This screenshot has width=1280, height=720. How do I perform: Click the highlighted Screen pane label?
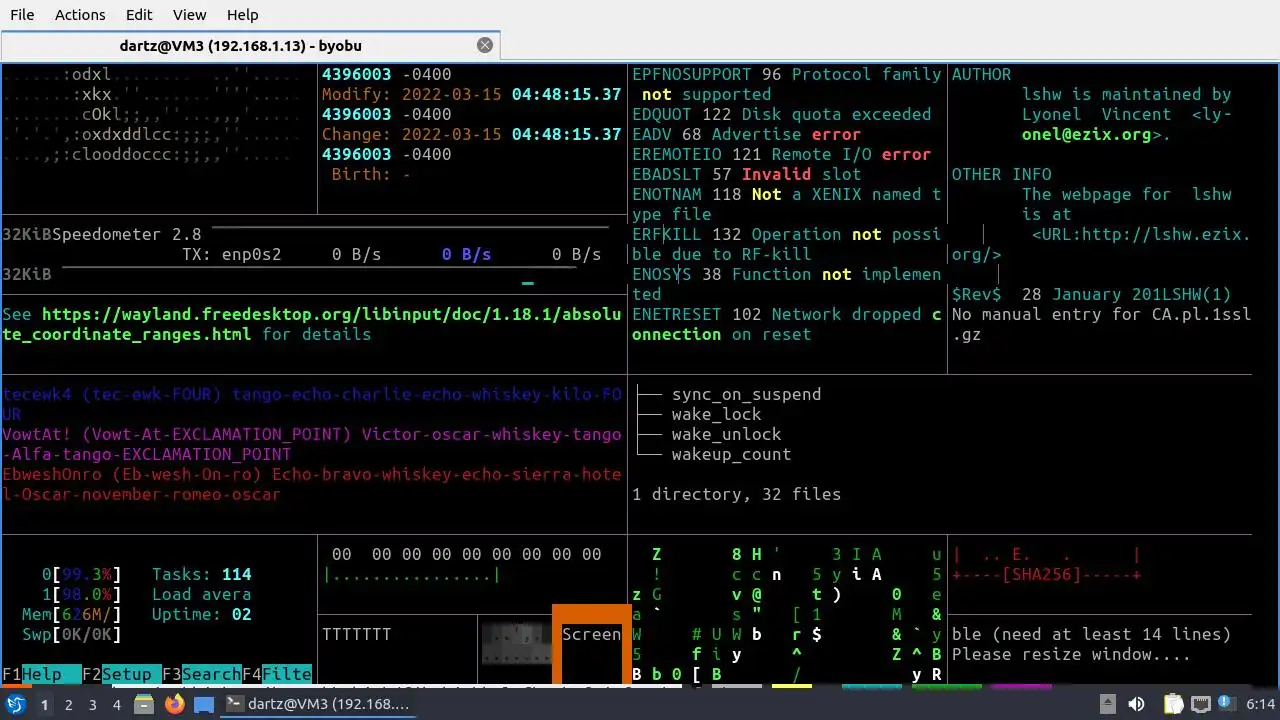(591, 634)
